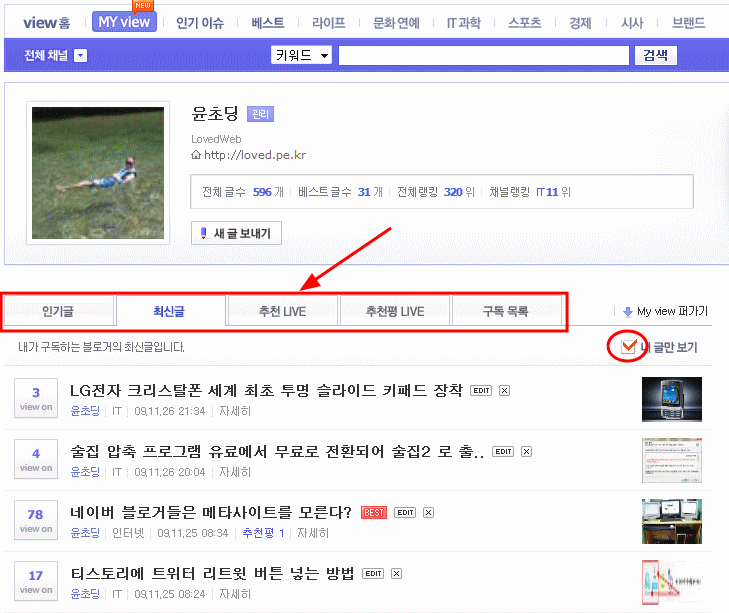The image size is (729, 613).
Task: Switch to the 구독 목록 tab
Action: point(506,311)
